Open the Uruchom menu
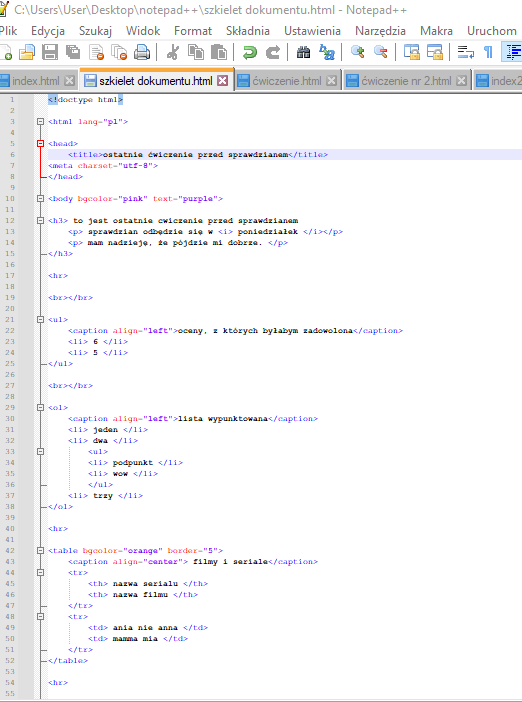The width and height of the screenshot is (522, 702). coord(492,31)
